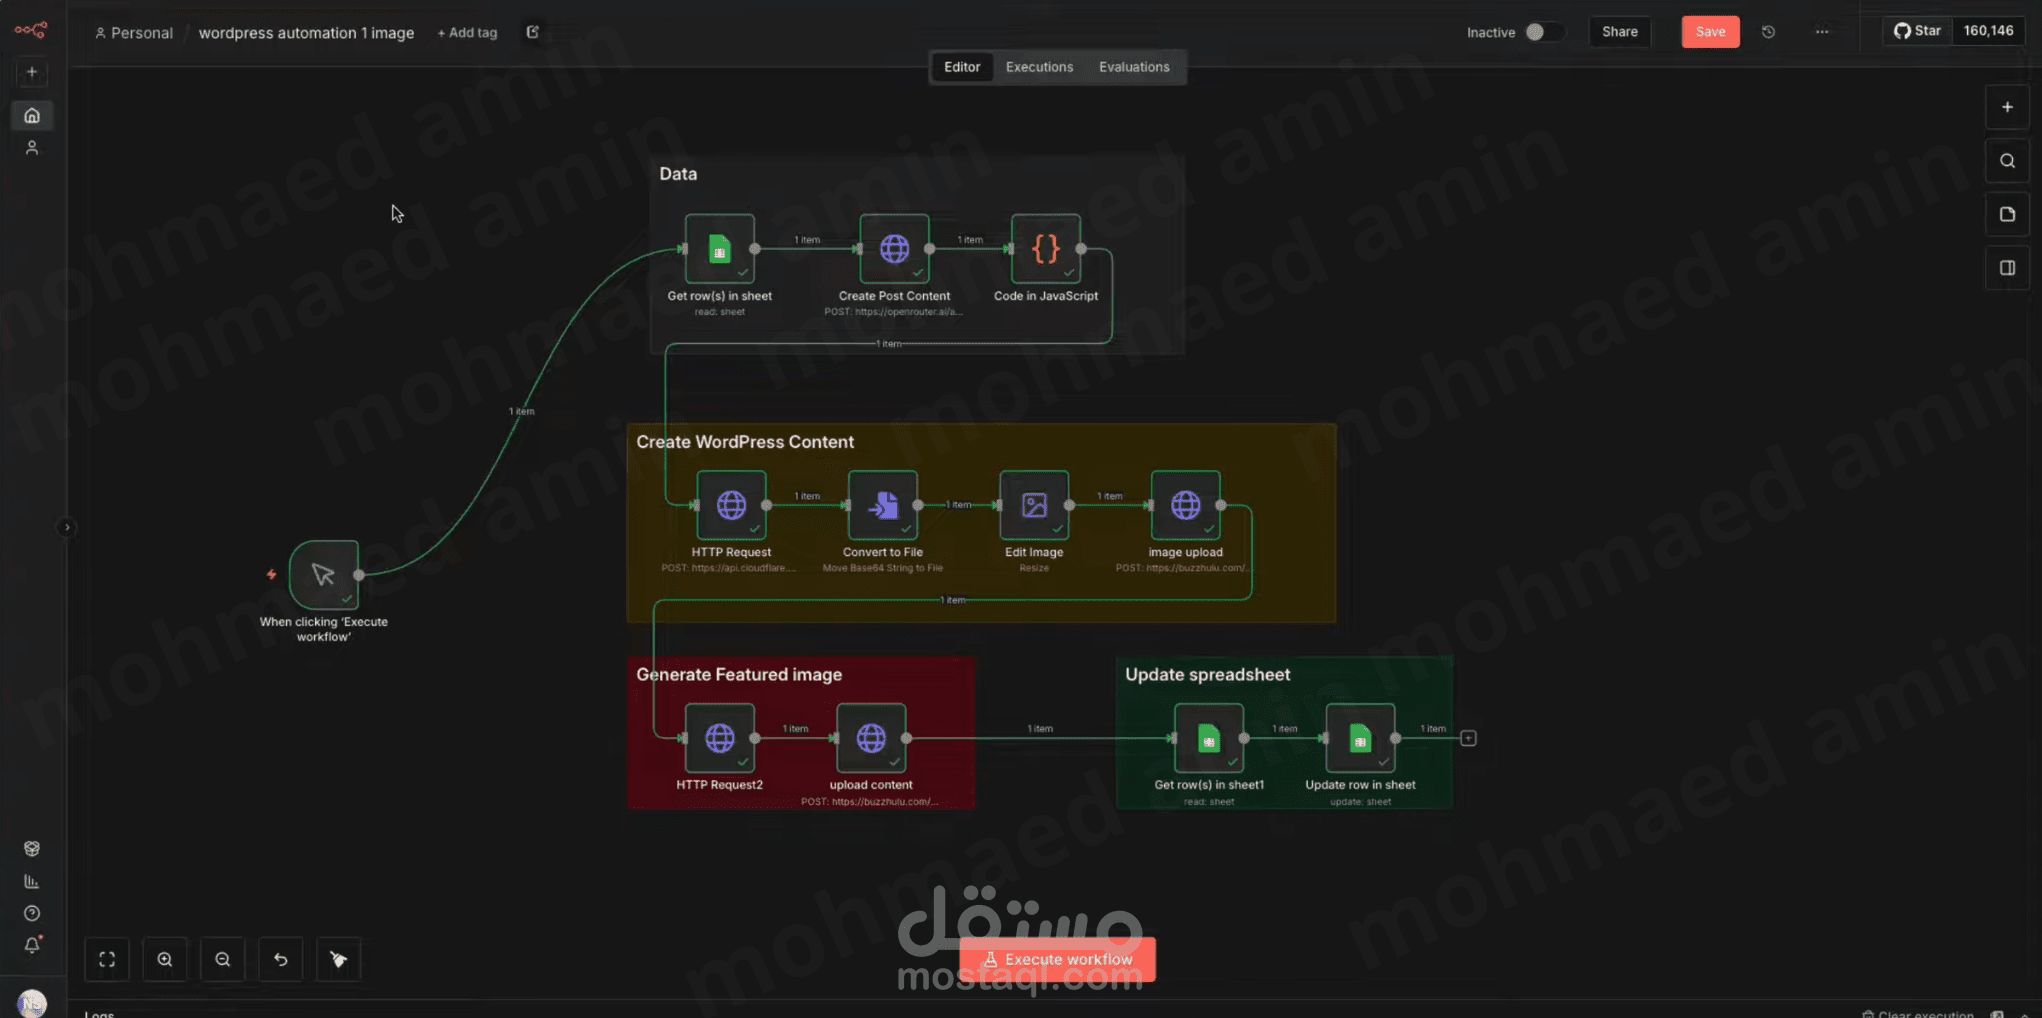Click the zoom out canvas icon
Screen dimensions: 2042x1018
(223, 960)
